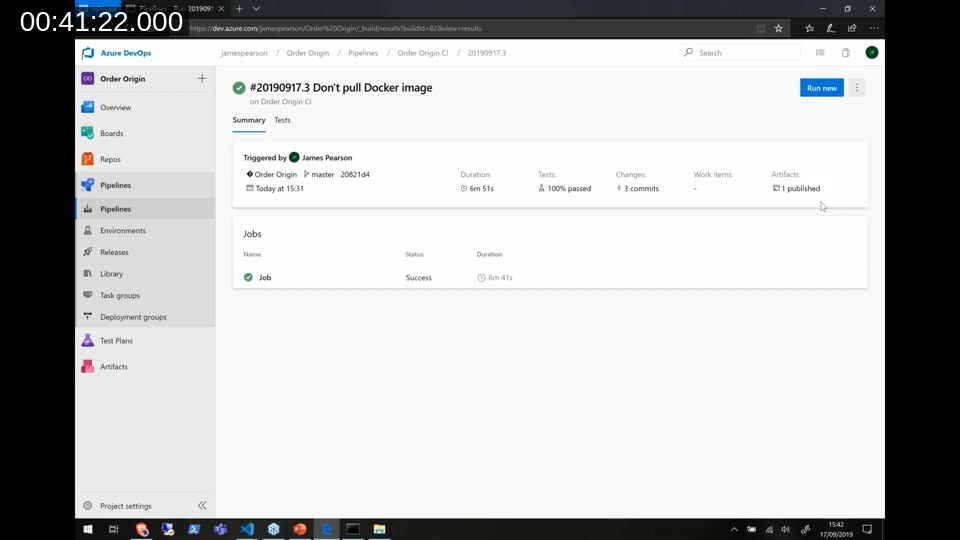Open Task View in taskbar
This screenshot has height=540, width=960.
point(114,529)
